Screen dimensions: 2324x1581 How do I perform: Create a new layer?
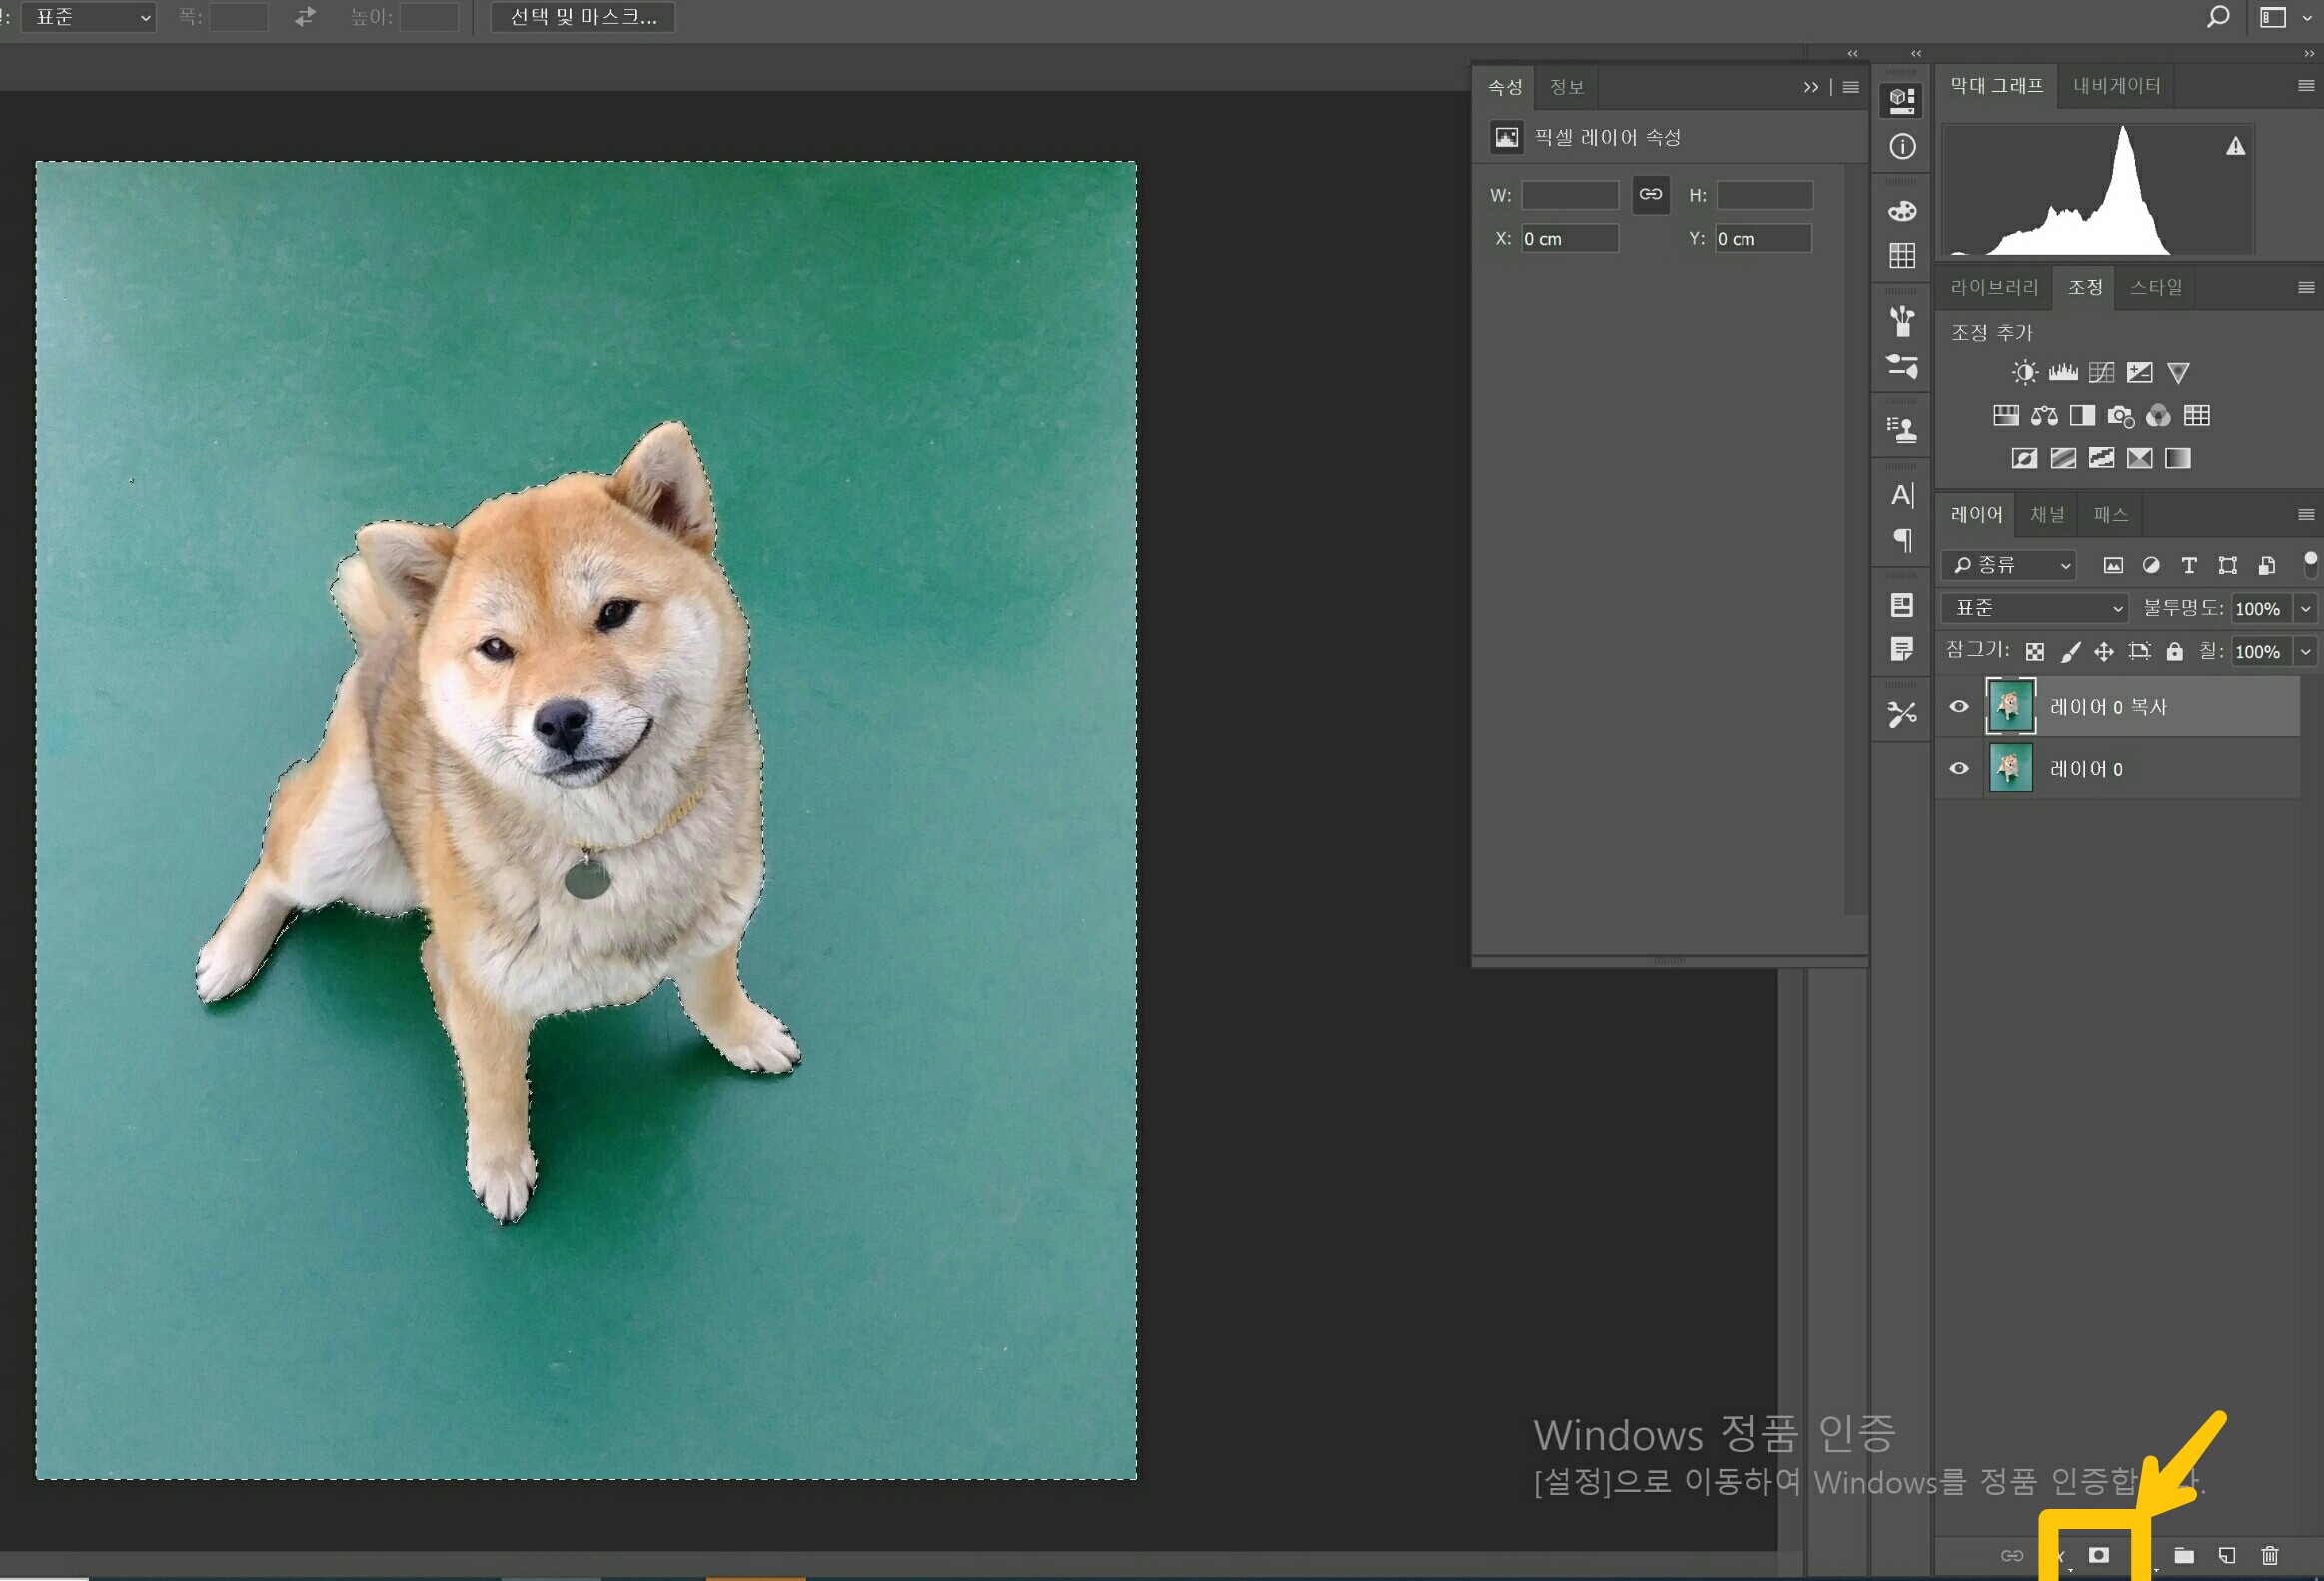[x=2226, y=1555]
